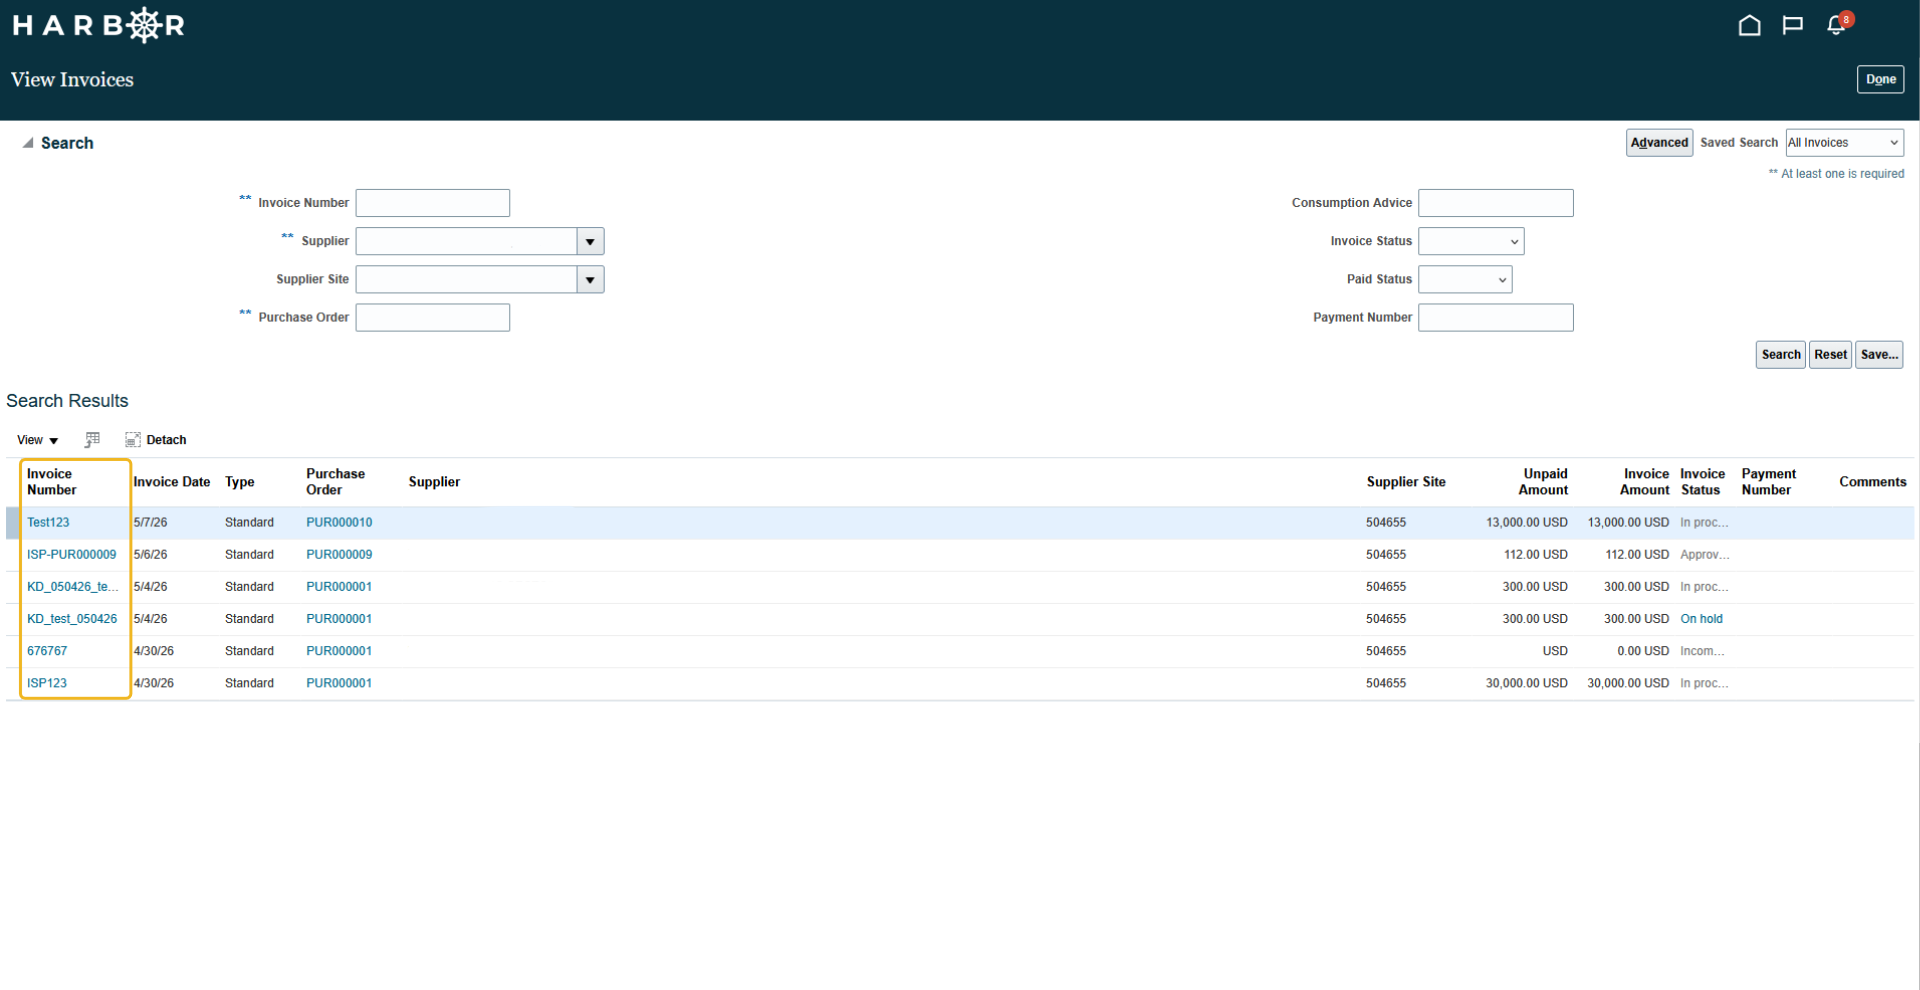Click the 30,000.00 USD invoice amount cell
The image size is (1920, 990).
1628,683
